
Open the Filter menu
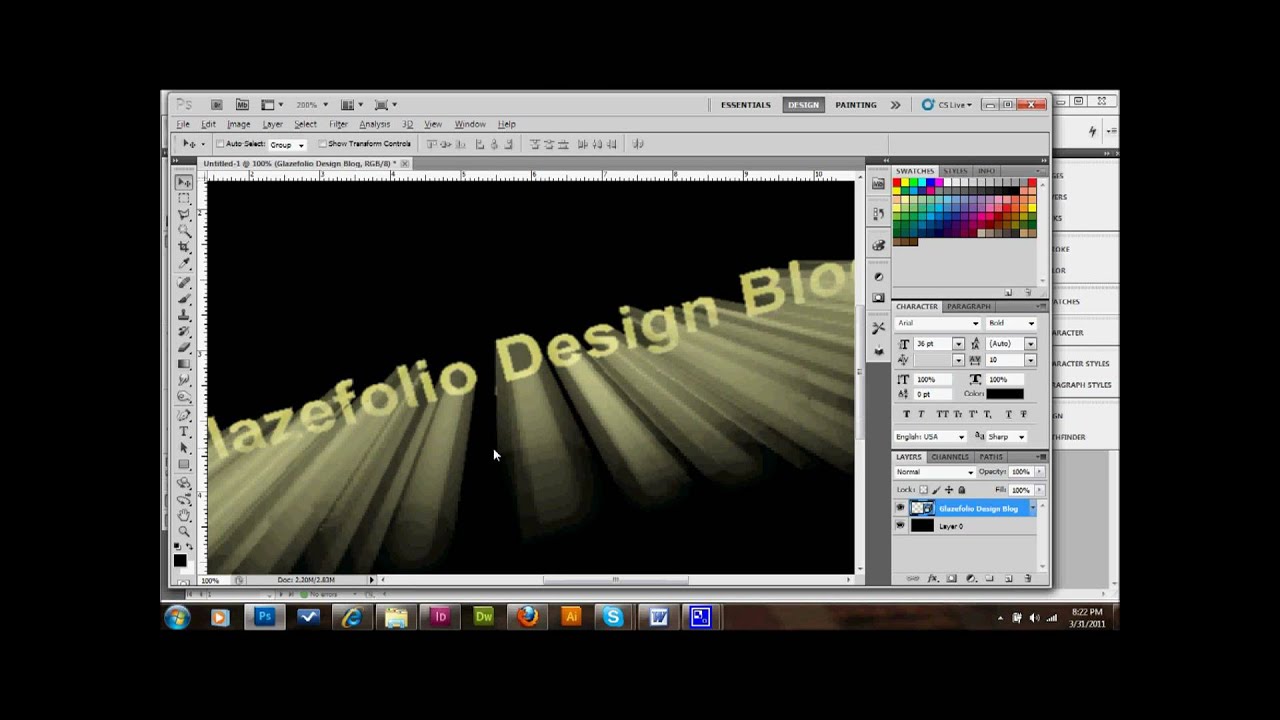pos(338,124)
